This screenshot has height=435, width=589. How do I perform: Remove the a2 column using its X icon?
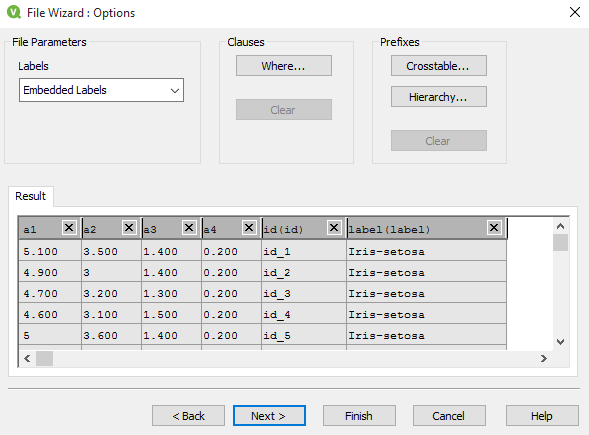[x=129, y=228]
